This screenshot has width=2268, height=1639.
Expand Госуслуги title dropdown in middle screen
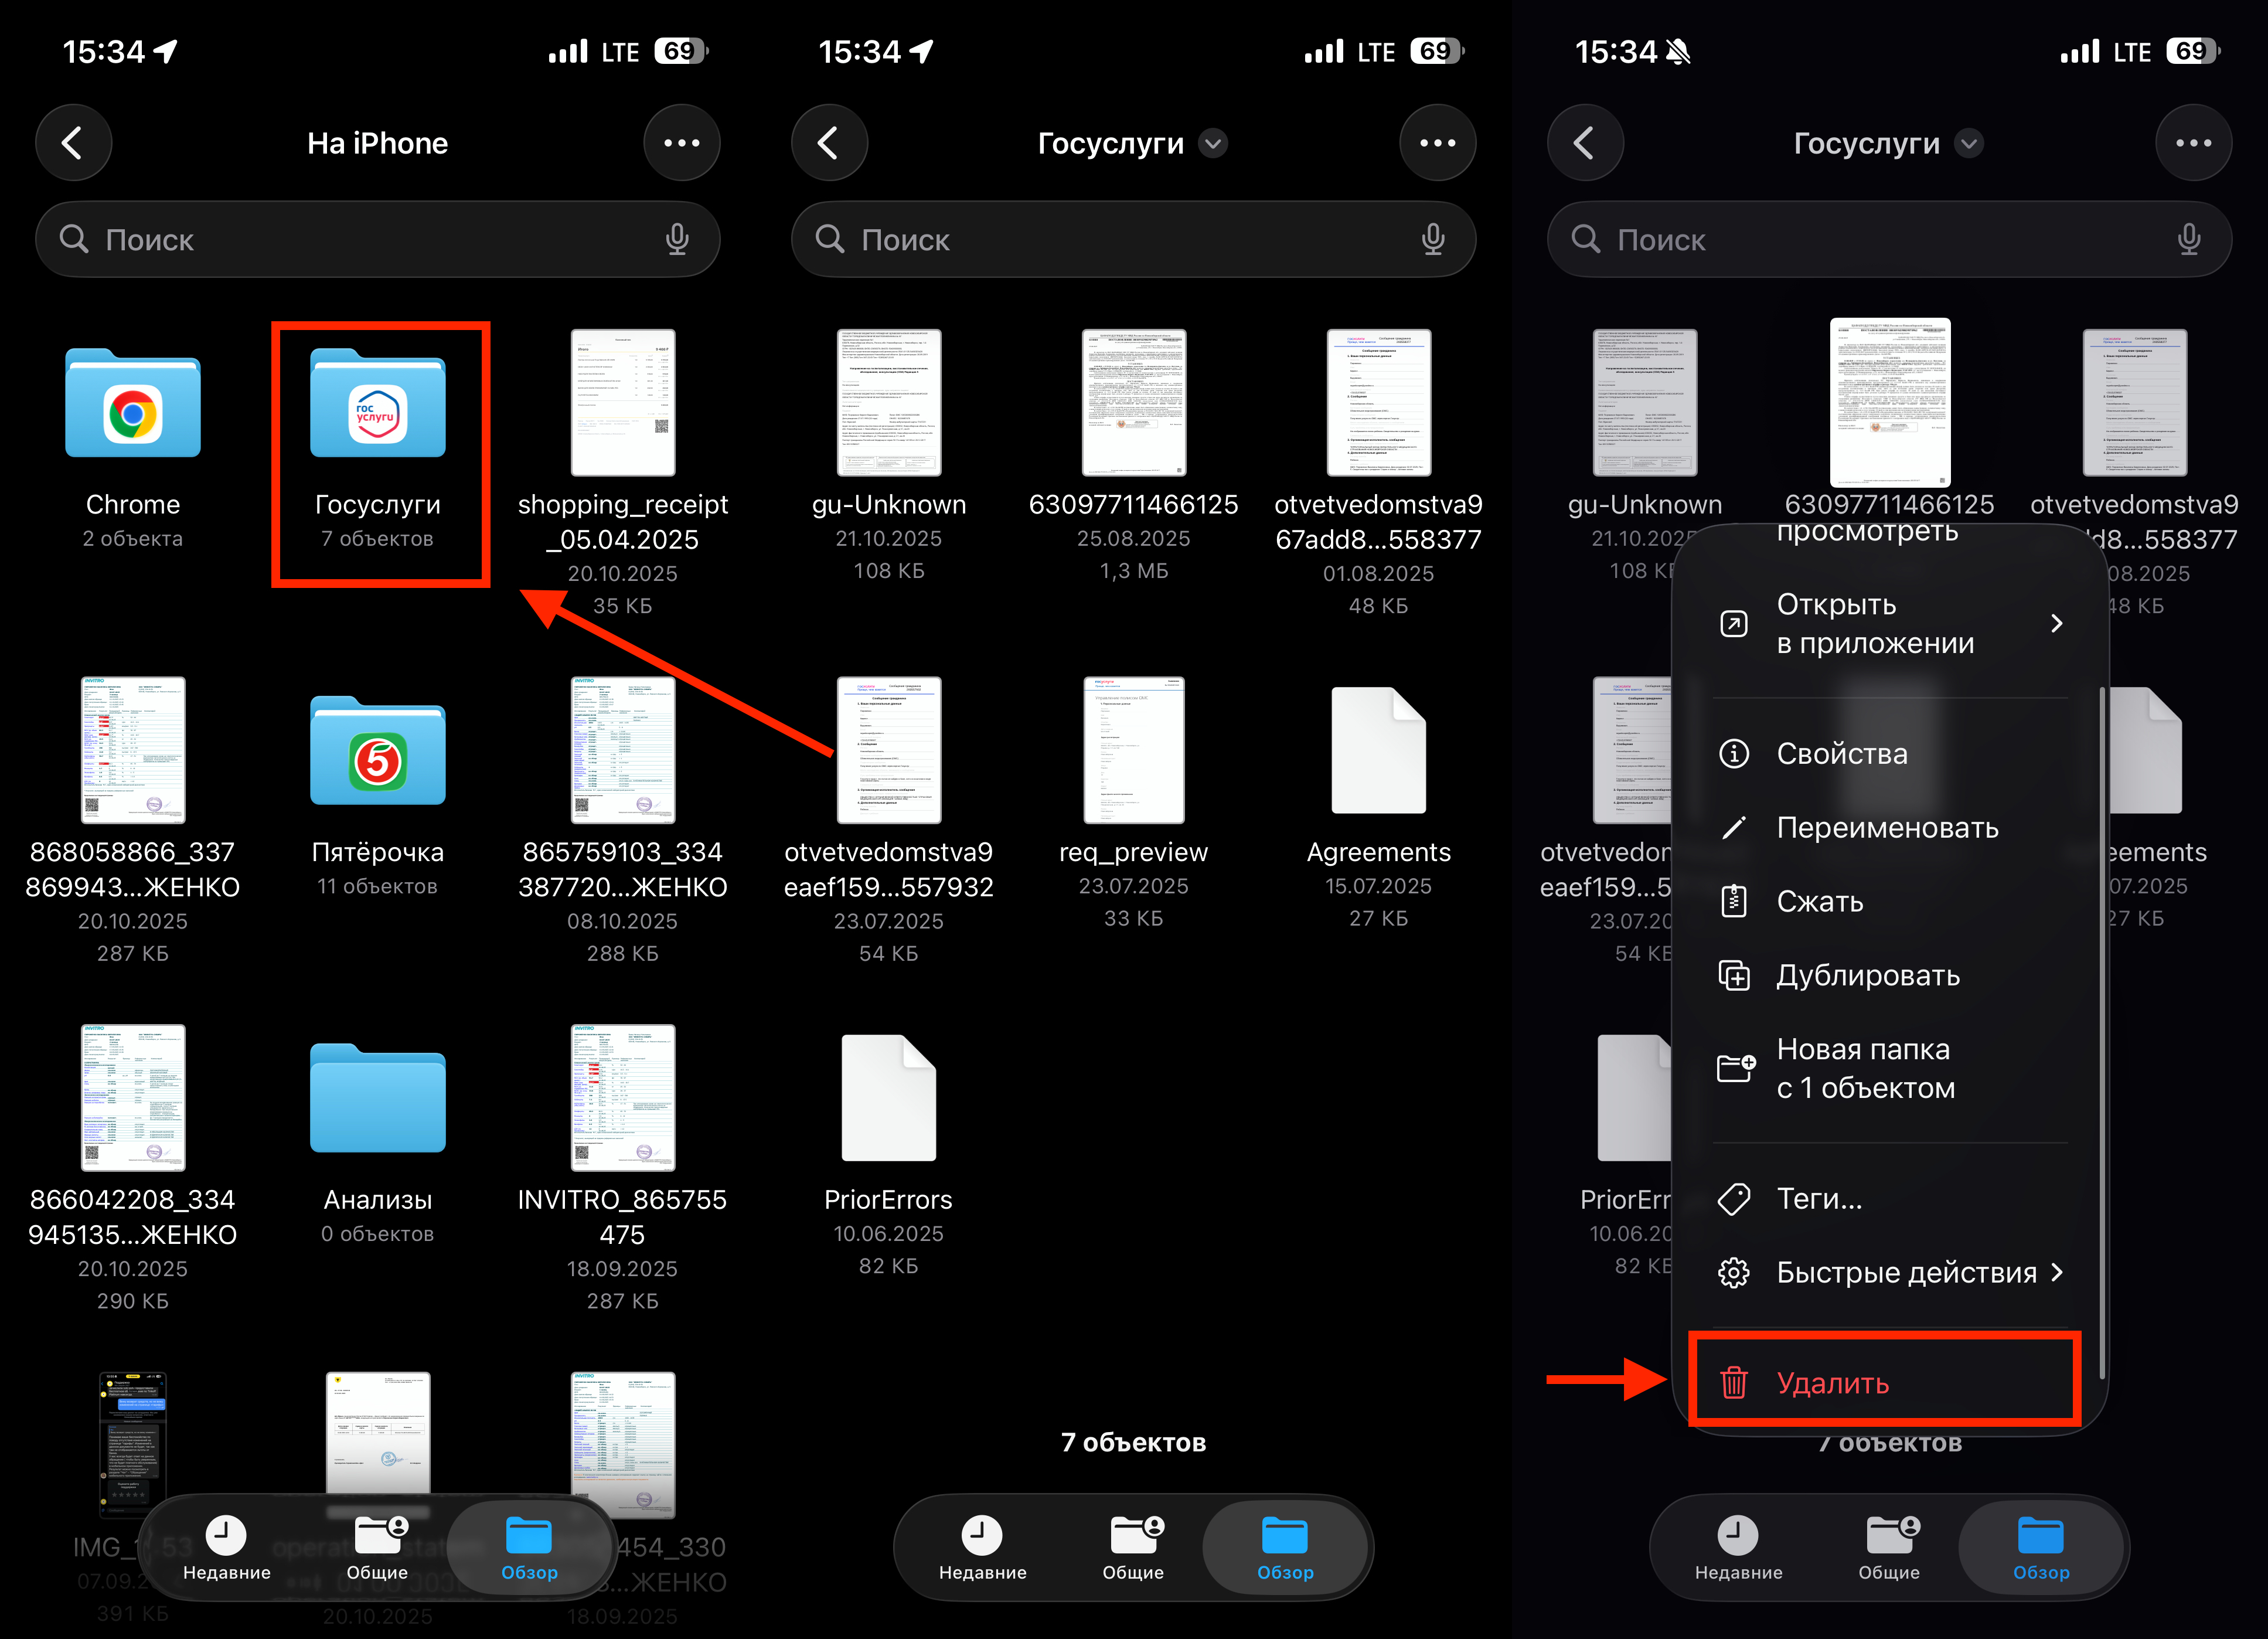click(x=1212, y=144)
